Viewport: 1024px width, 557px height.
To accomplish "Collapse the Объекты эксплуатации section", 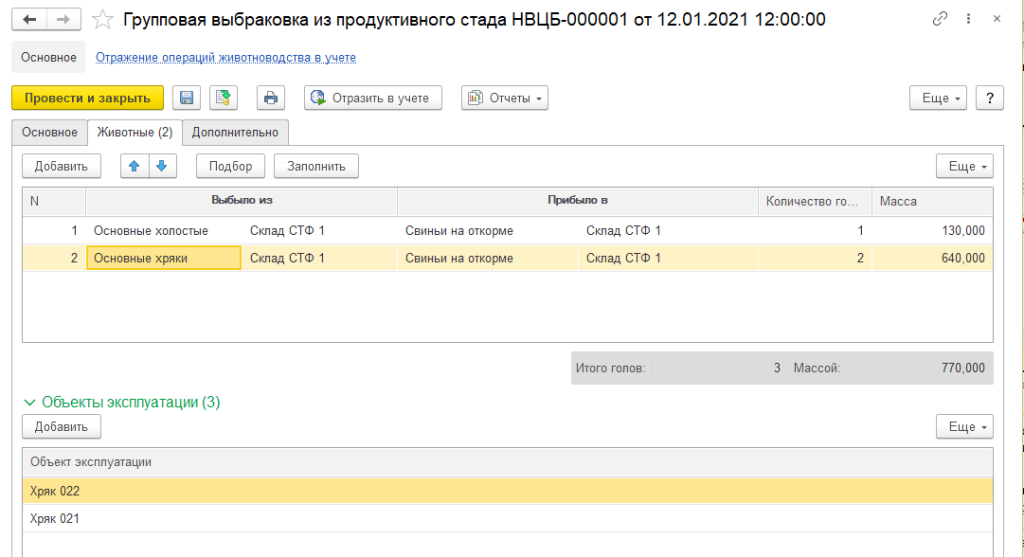I will [x=29, y=402].
